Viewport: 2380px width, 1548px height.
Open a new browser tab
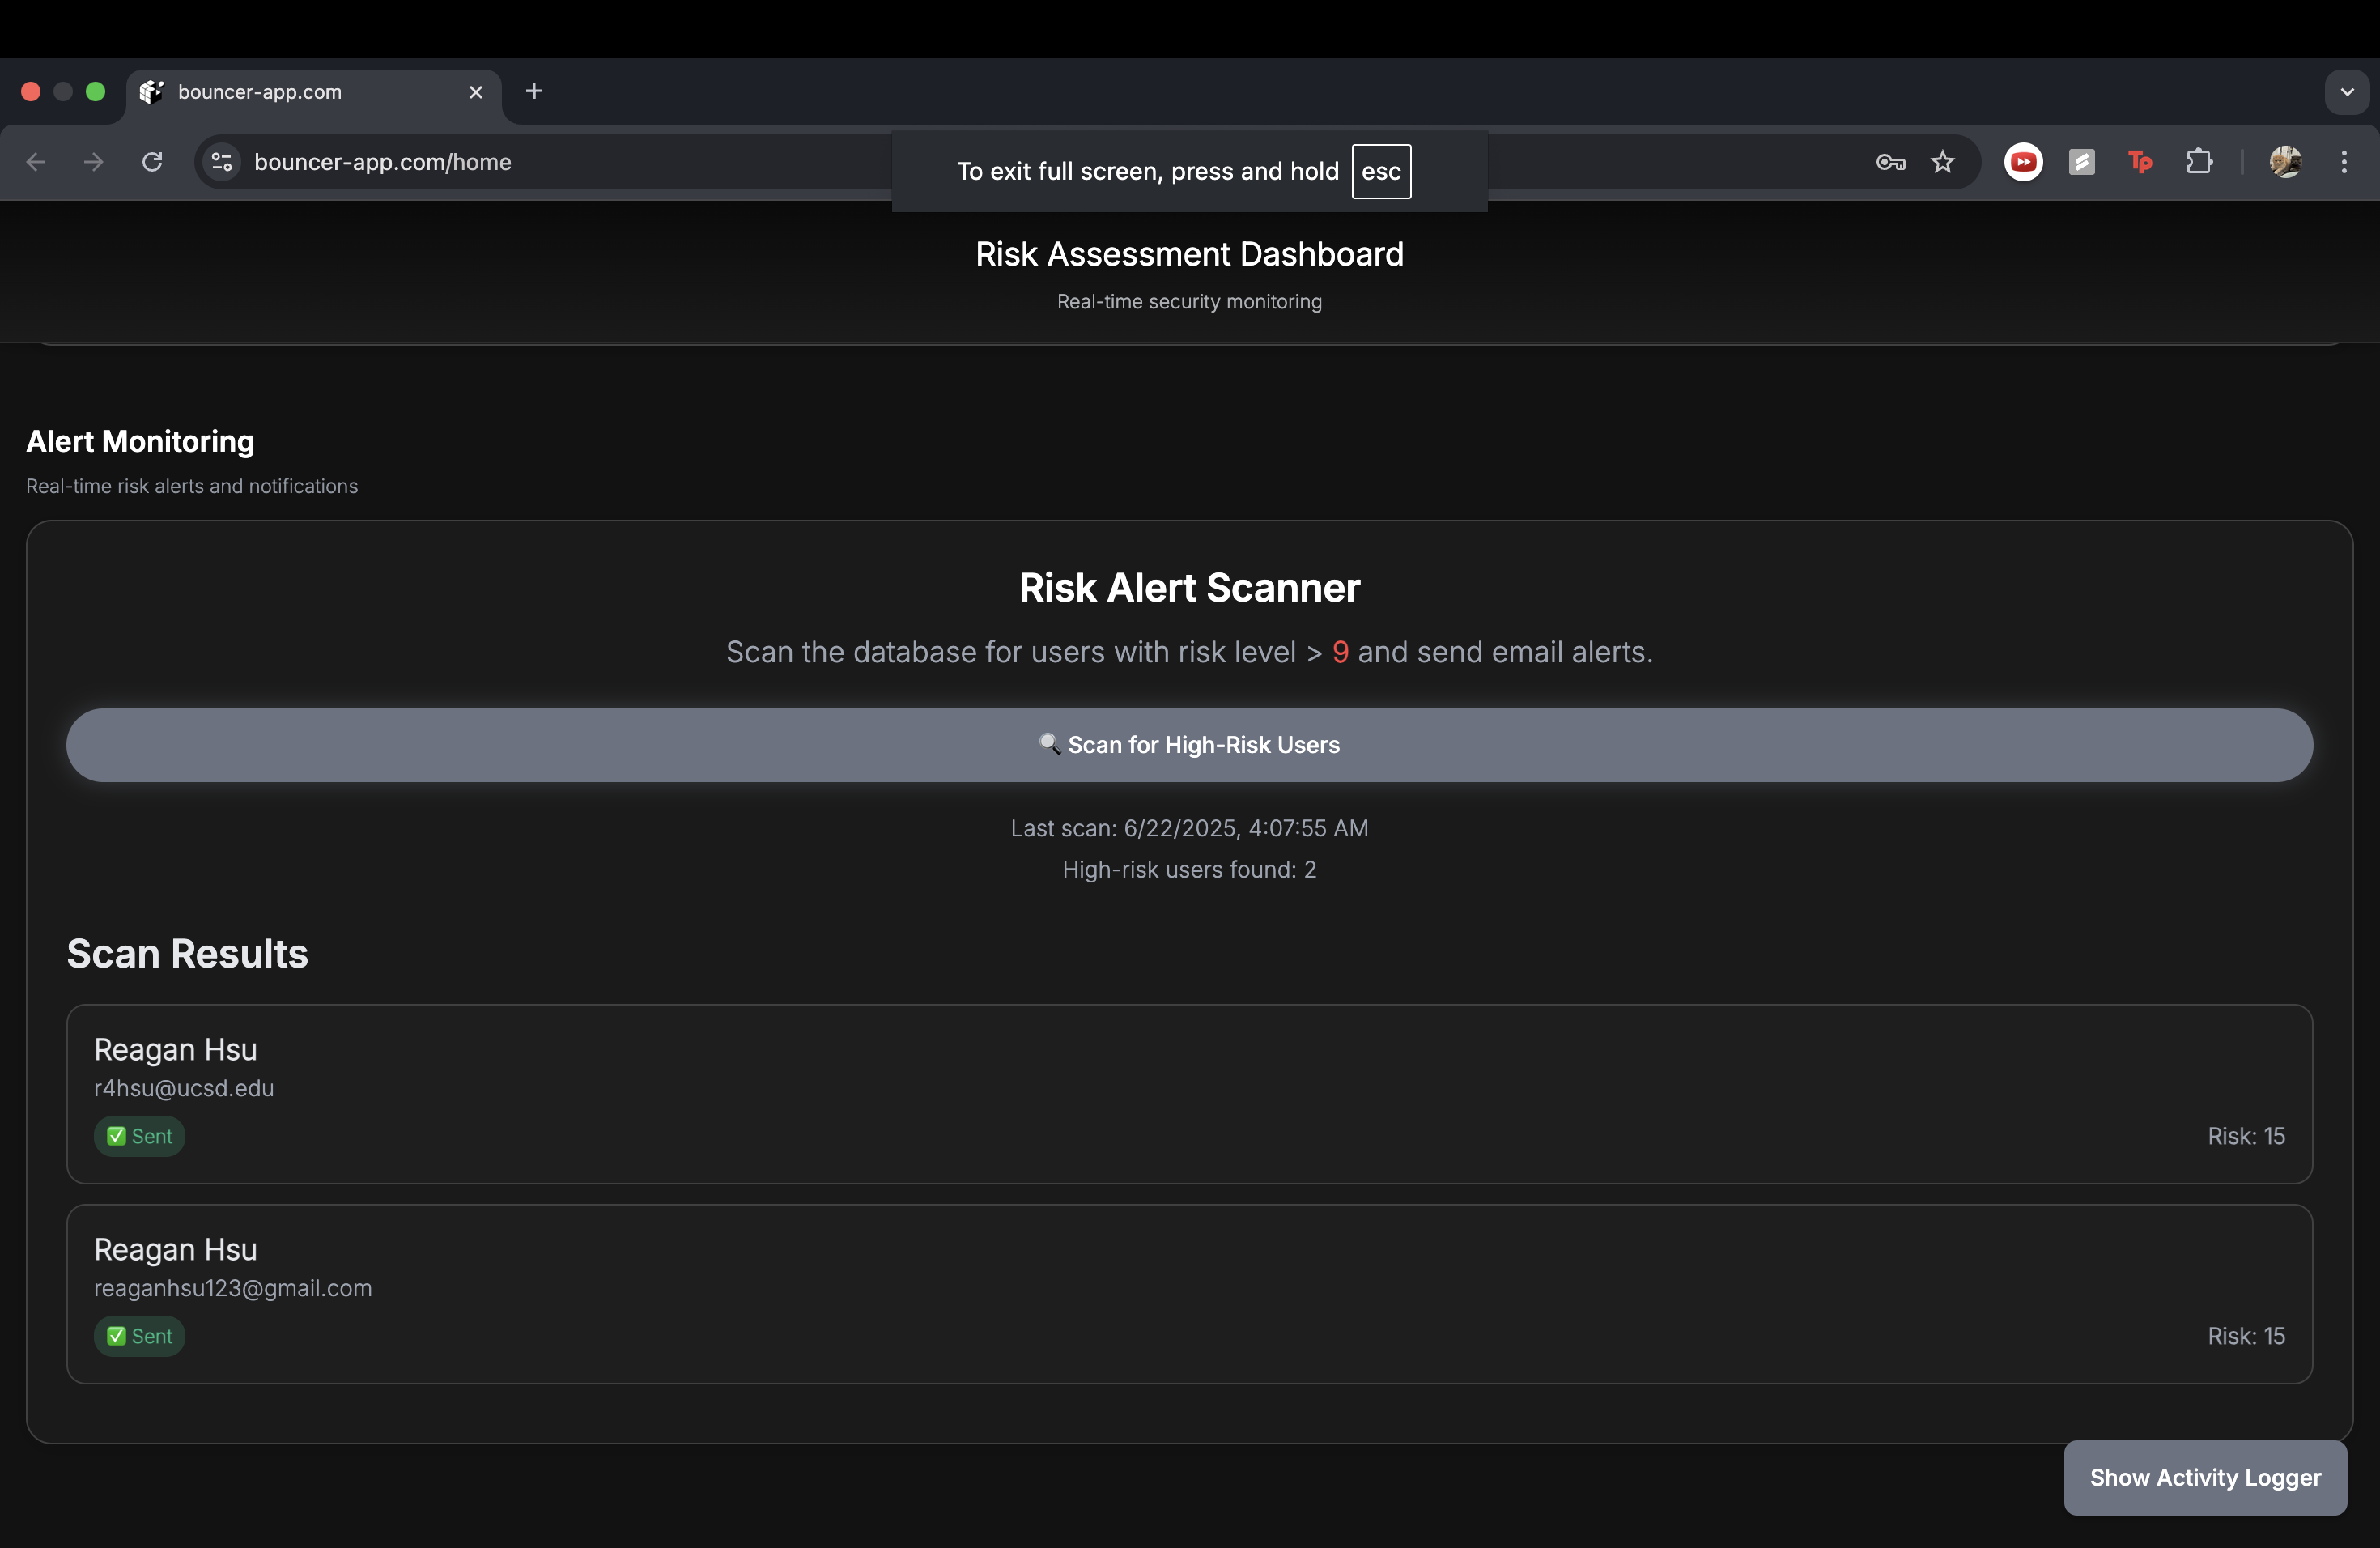coord(534,92)
